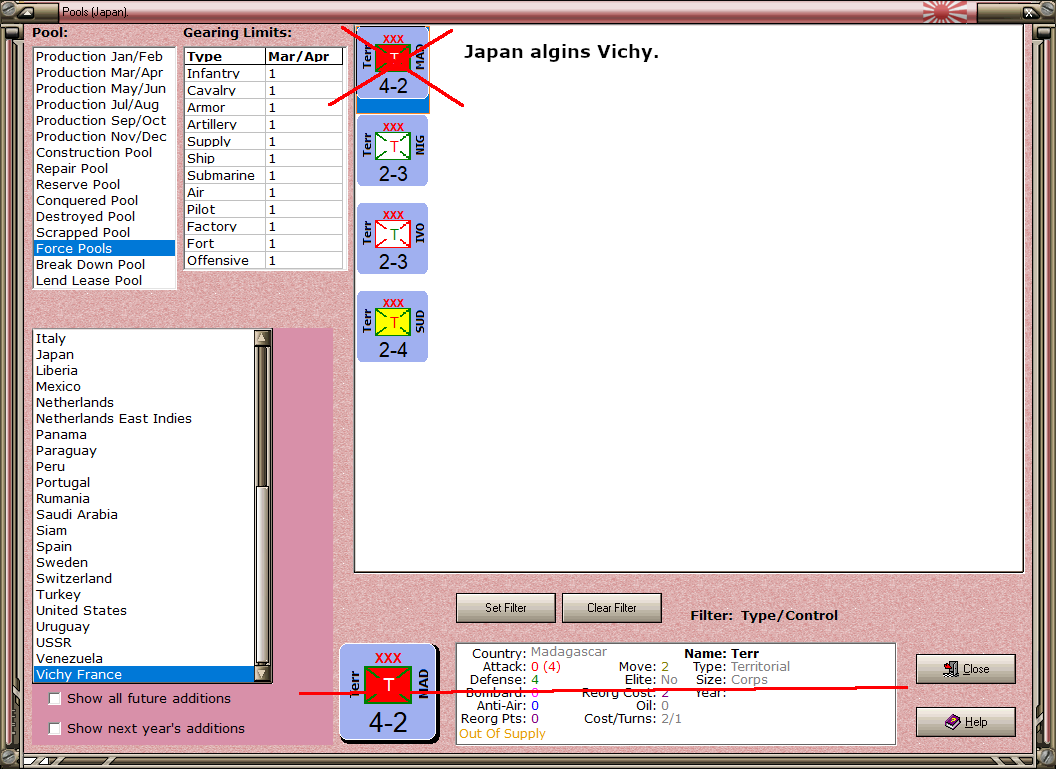Click the Offensive row in Gearing Limits
This screenshot has height=769, width=1056.
point(264,261)
